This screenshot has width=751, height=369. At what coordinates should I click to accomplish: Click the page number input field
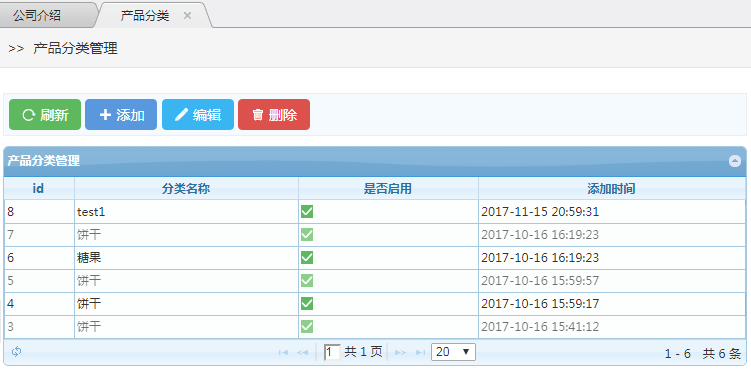pos(332,352)
